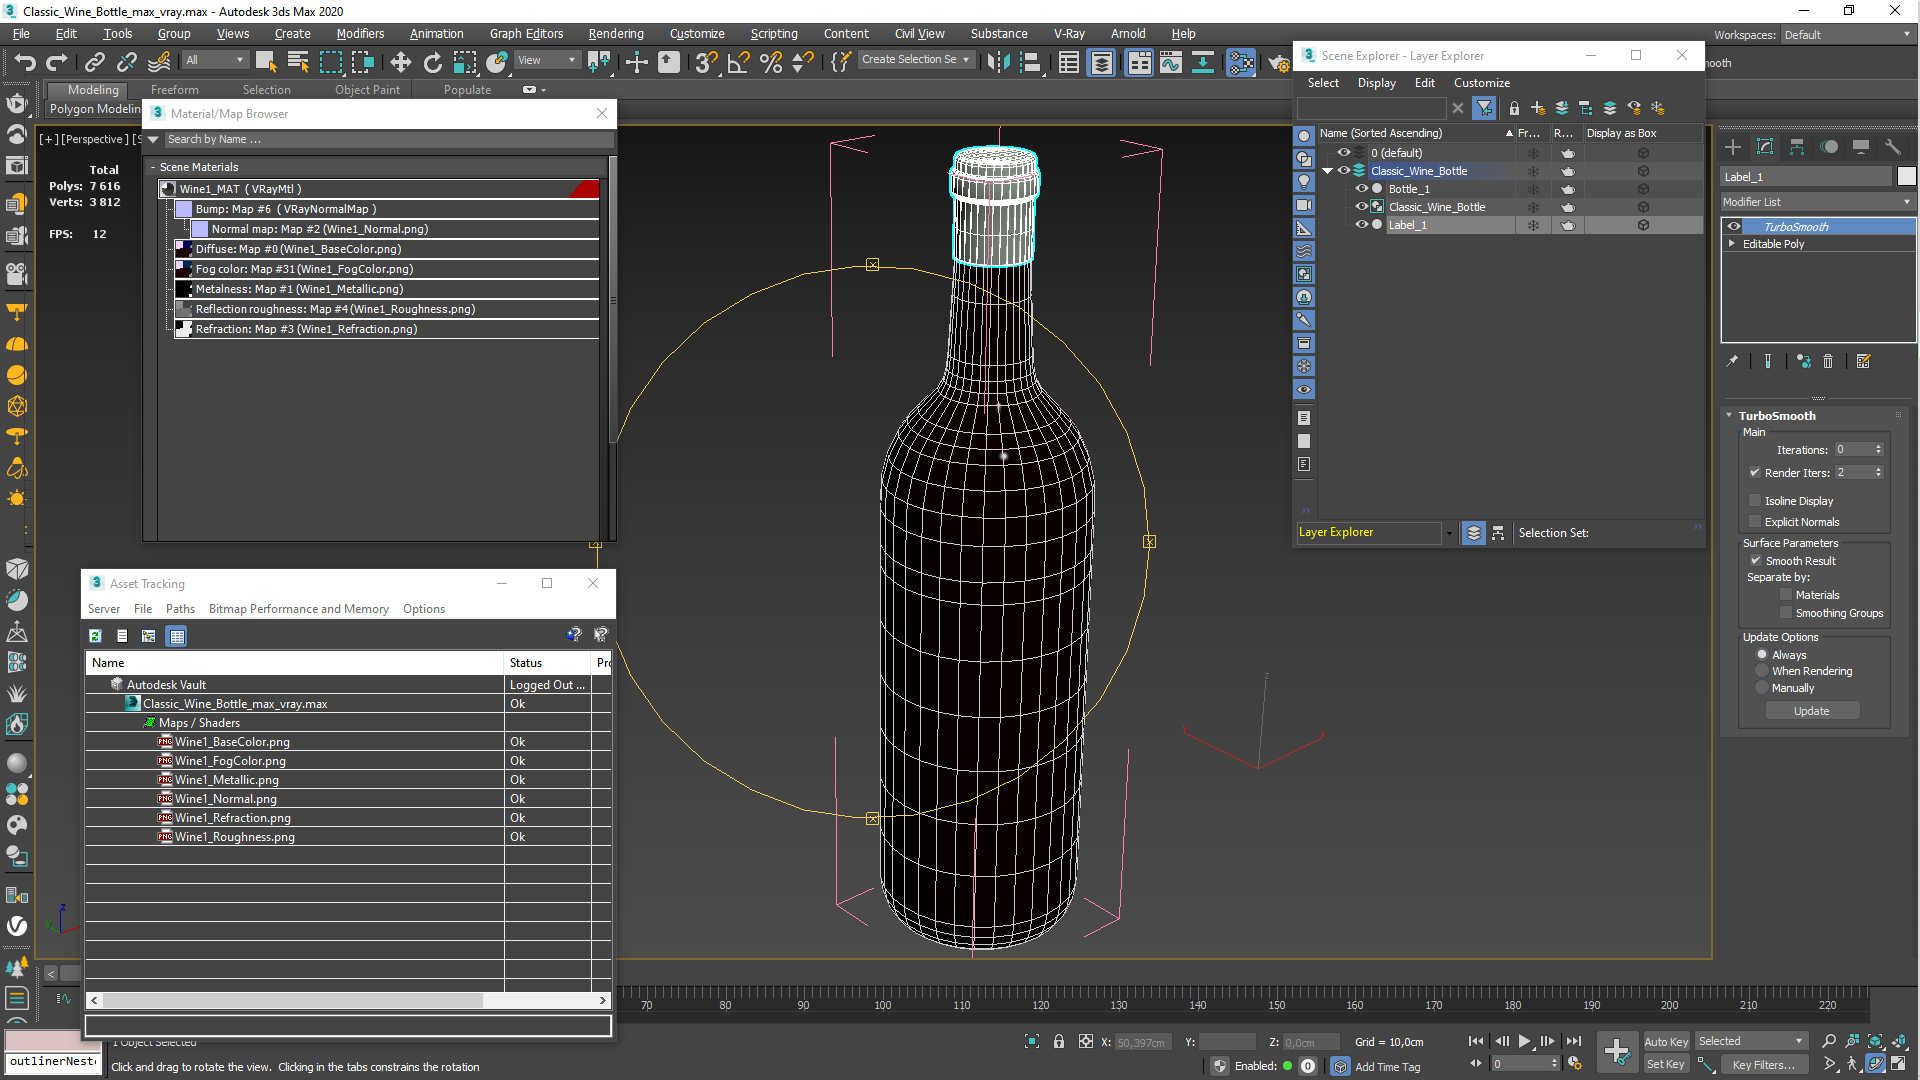Click the lock icon in Scene Explorer toolbar
1920x1080 pixels.
click(x=1514, y=108)
